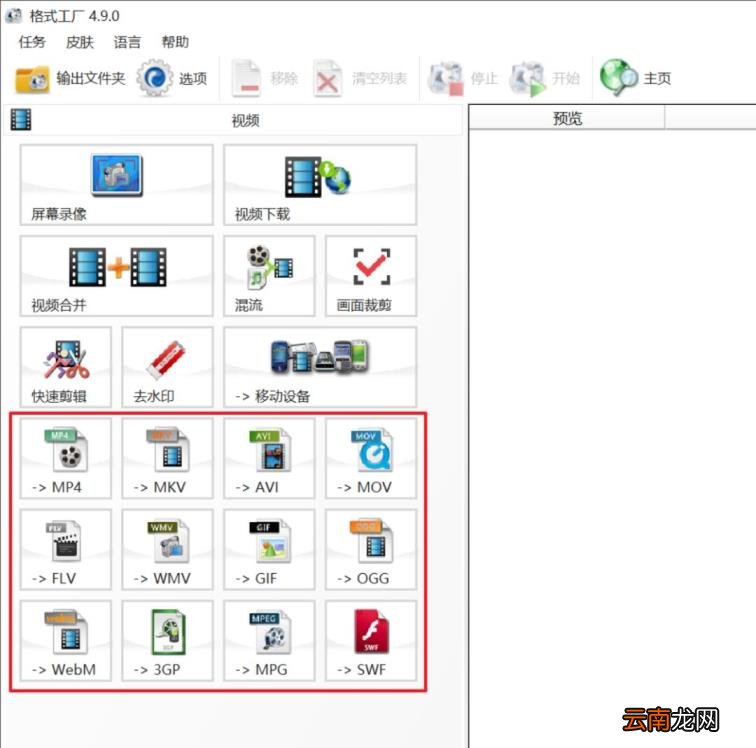
Task: Click 清空列表 clear list button
Action: point(361,78)
